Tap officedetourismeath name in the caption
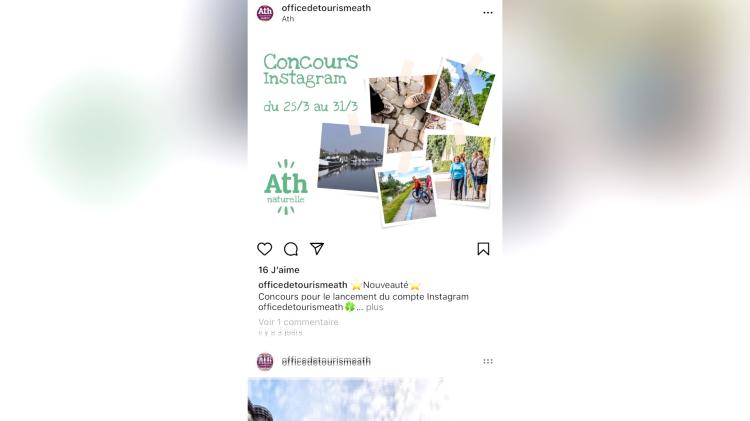Viewport: 750px width, 421px height. tap(303, 285)
